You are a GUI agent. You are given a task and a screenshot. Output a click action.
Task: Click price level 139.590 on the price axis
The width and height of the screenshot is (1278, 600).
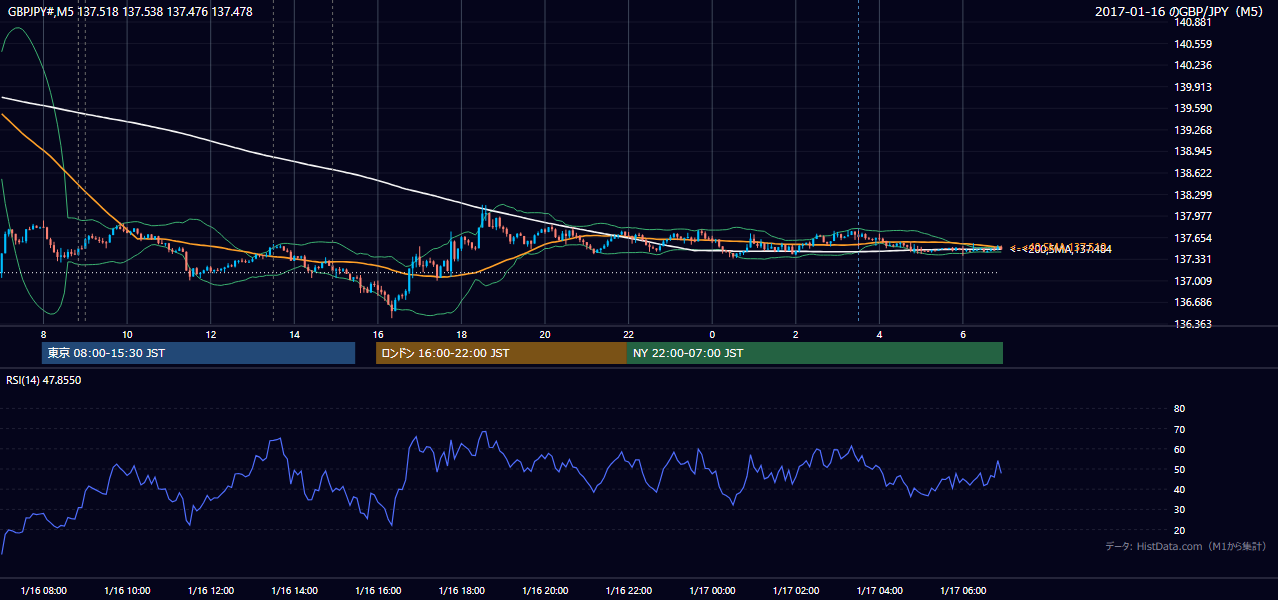[1193, 108]
